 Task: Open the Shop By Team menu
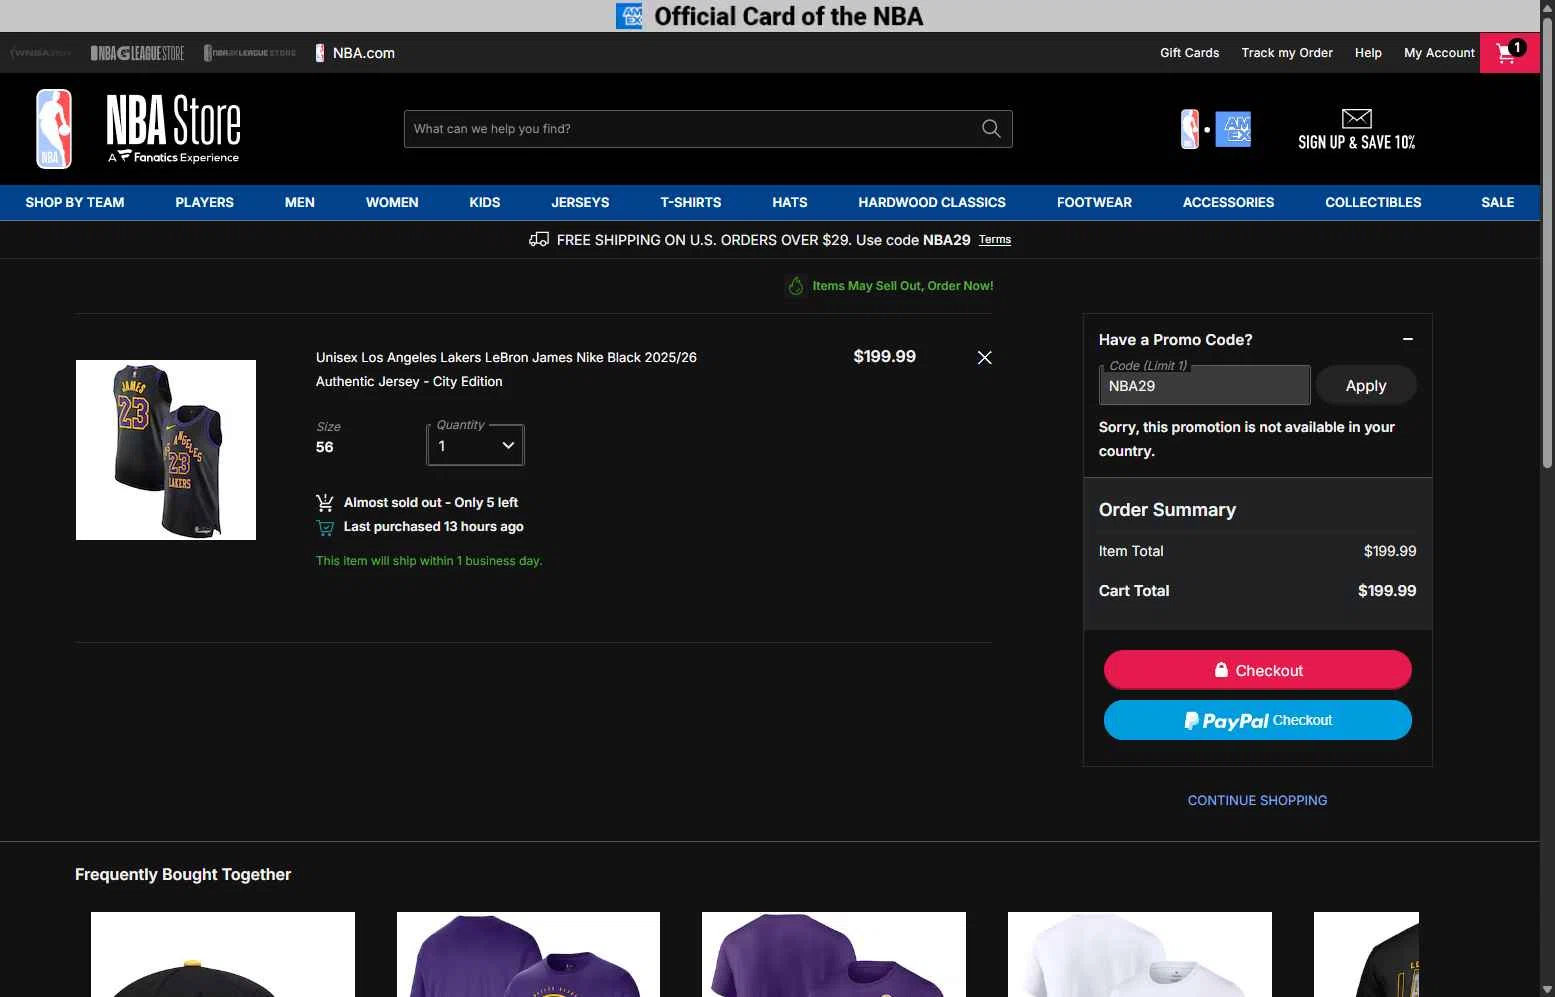[x=75, y=202]
